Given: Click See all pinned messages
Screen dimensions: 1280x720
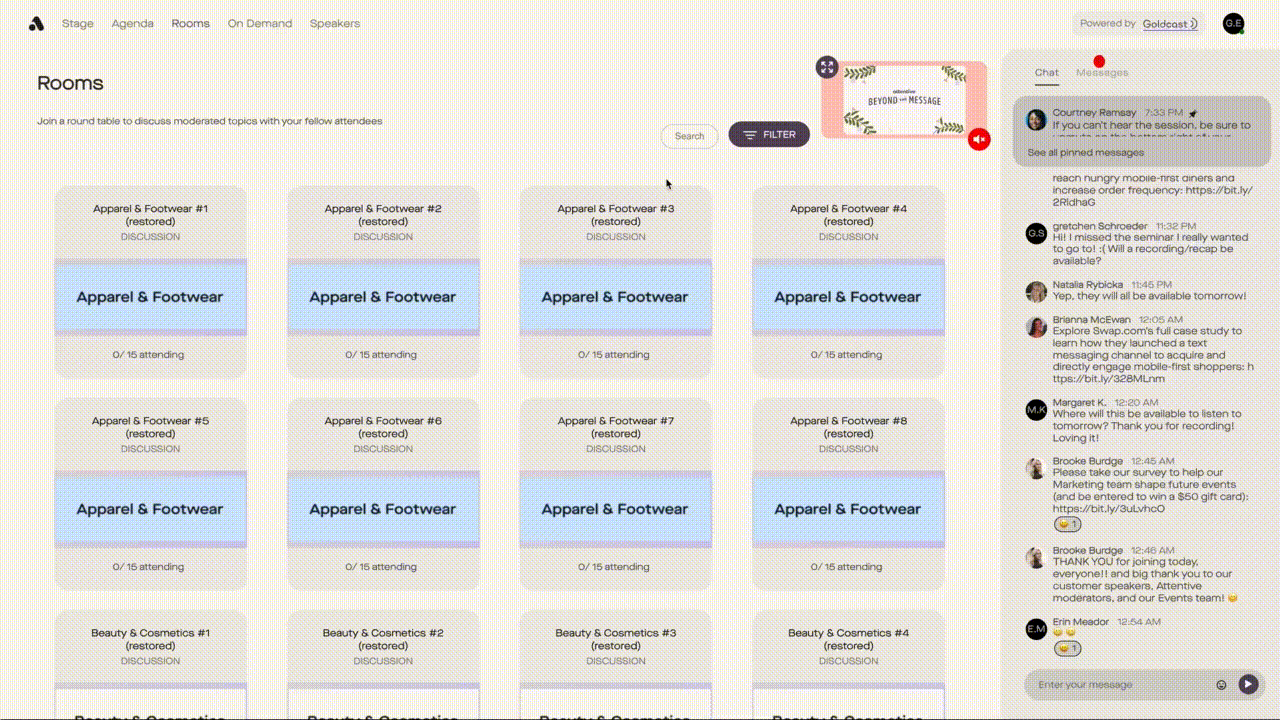Looking at the screenshot, I should [x=1086, y=153].
